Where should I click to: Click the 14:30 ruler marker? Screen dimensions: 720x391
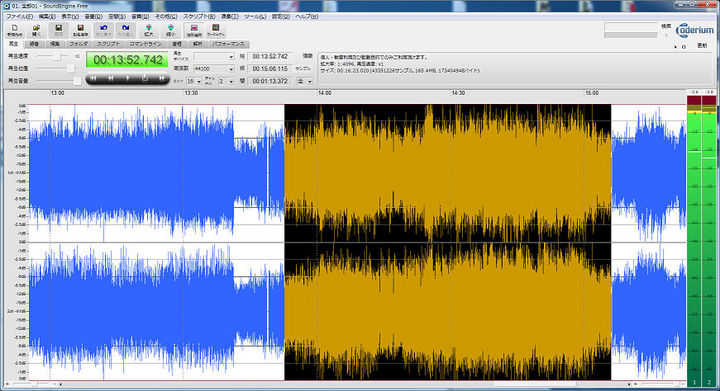(458, 93)
